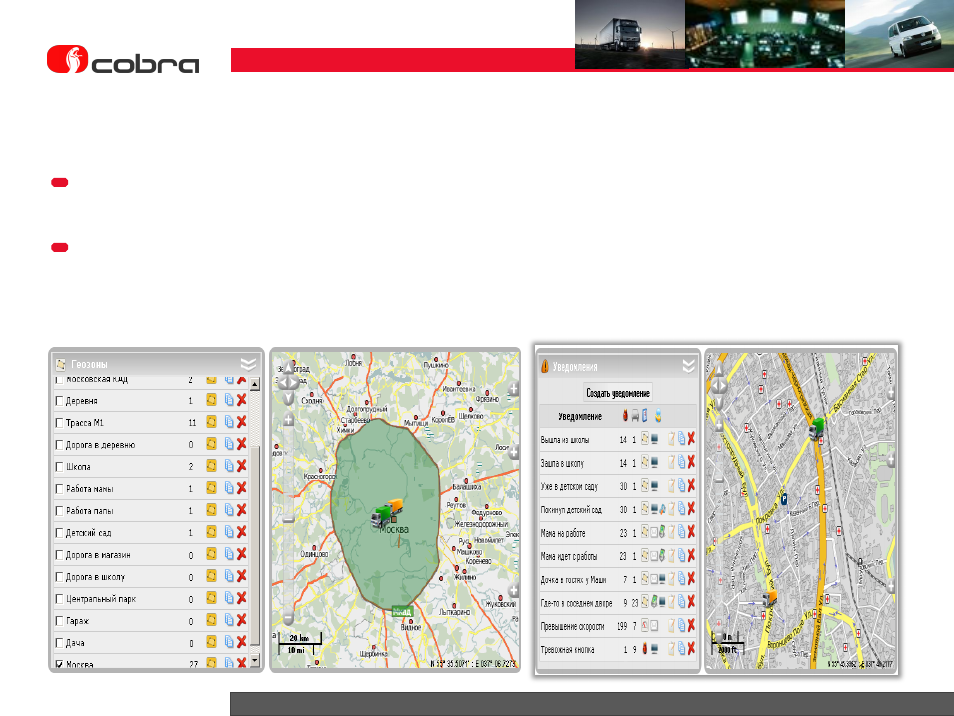This screenshot has width=954, height=716.
Task: Enable the Дорога в деревню checkbox
Action: (59, 445)
